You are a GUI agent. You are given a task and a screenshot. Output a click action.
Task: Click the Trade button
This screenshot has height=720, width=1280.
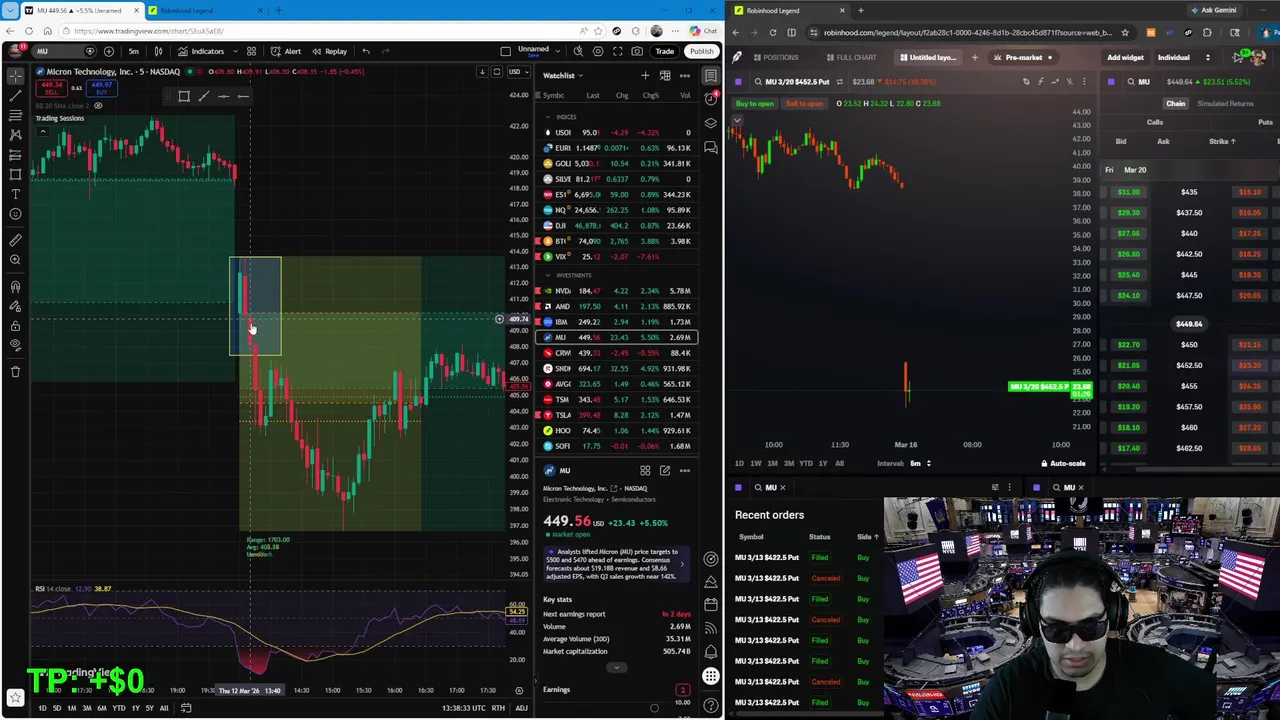(x=664, y=51)
